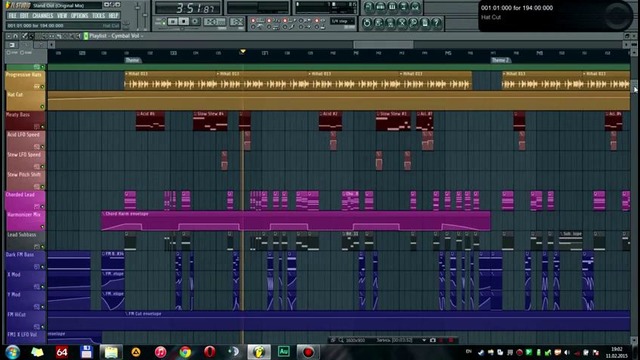Open the Playlist options menu icon
Screen dimensions: 640x360
coord(9,36)
